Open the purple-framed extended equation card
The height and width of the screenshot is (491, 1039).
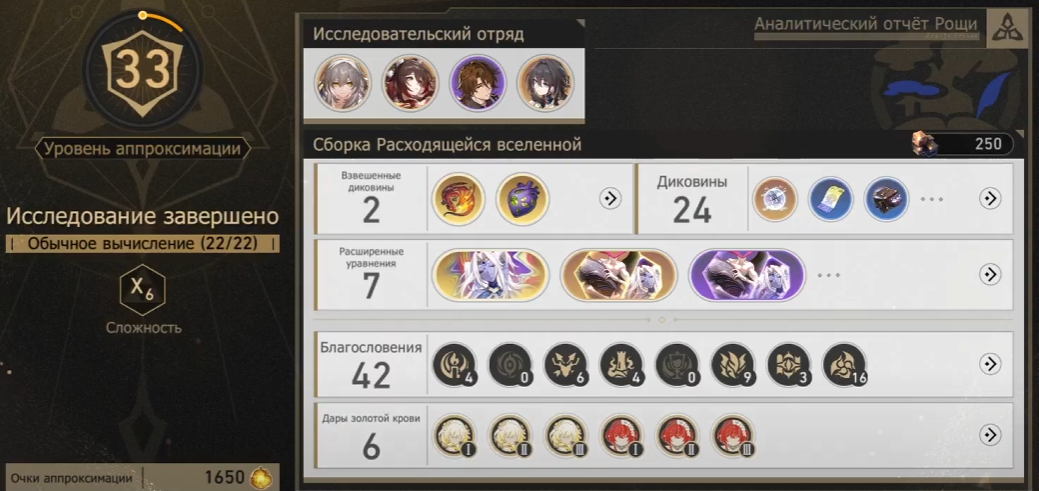coord(747,275)
